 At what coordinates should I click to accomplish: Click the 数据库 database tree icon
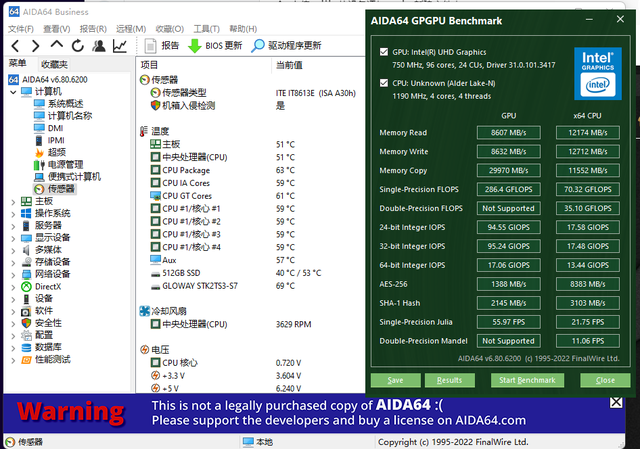[x=26, y=347]
